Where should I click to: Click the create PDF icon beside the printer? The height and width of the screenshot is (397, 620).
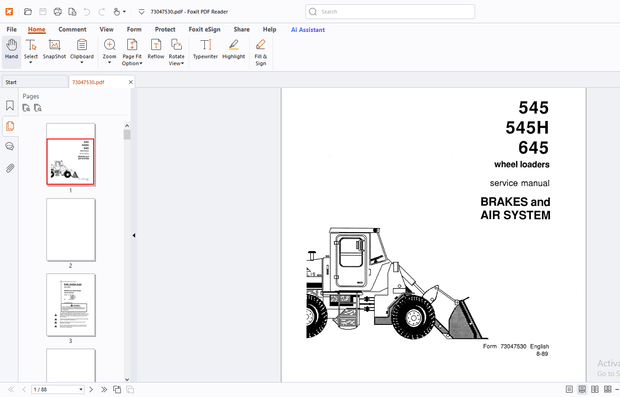pyautogui.click(x=72, y=12)
